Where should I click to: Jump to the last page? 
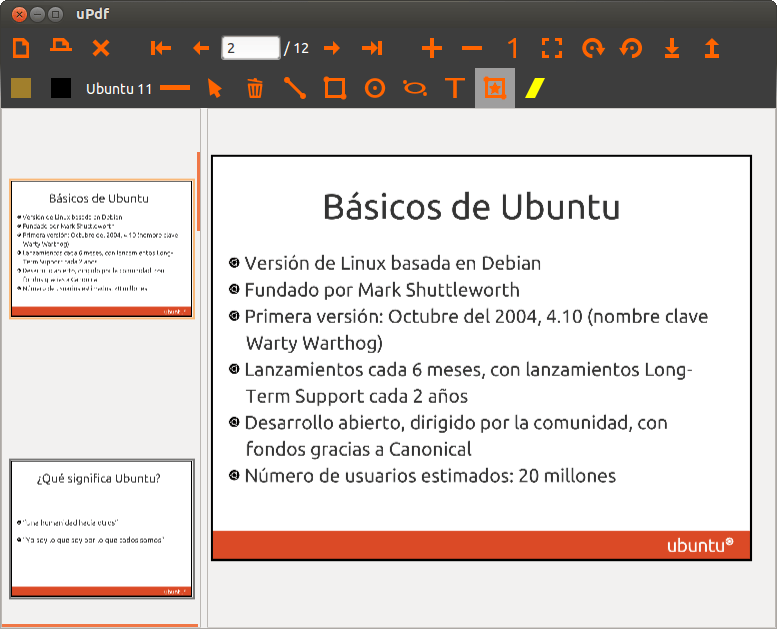pos(372,48)
